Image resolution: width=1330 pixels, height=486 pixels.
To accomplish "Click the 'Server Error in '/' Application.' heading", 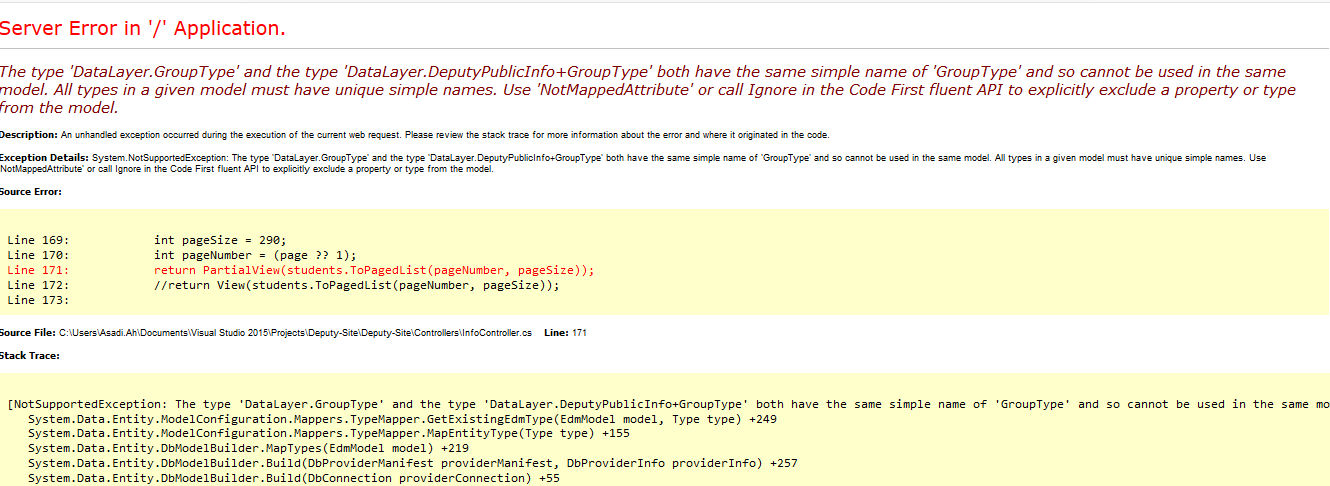I will (x=143, y=28).
